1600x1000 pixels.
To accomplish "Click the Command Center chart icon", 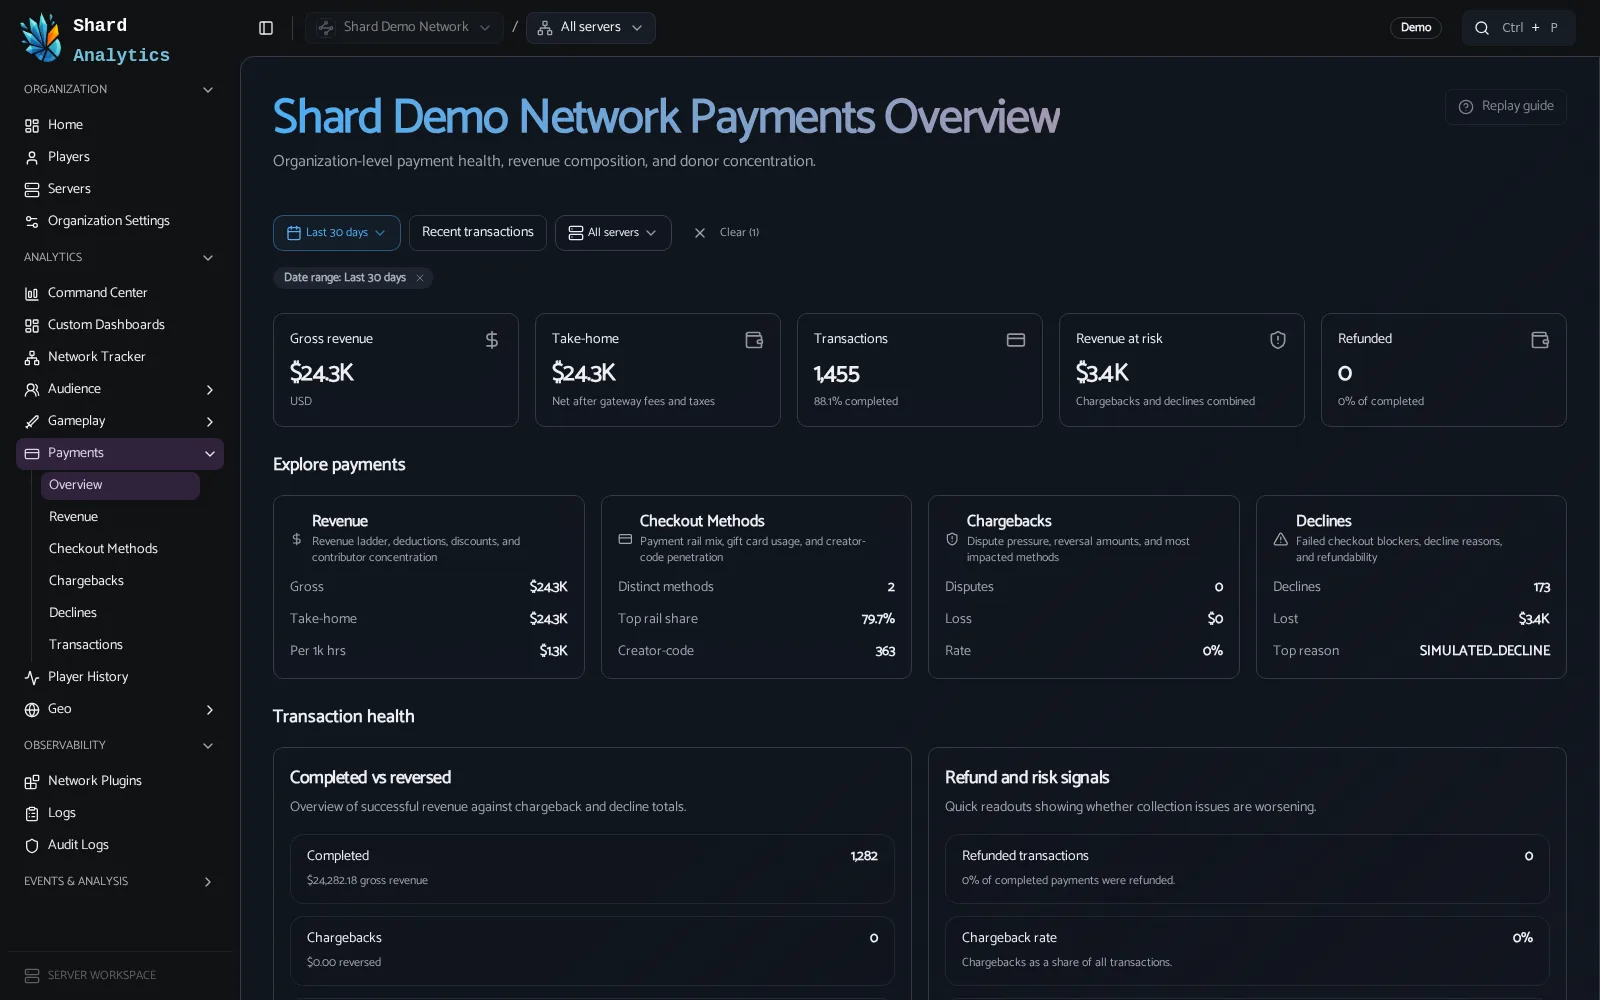I will point(32,294).
